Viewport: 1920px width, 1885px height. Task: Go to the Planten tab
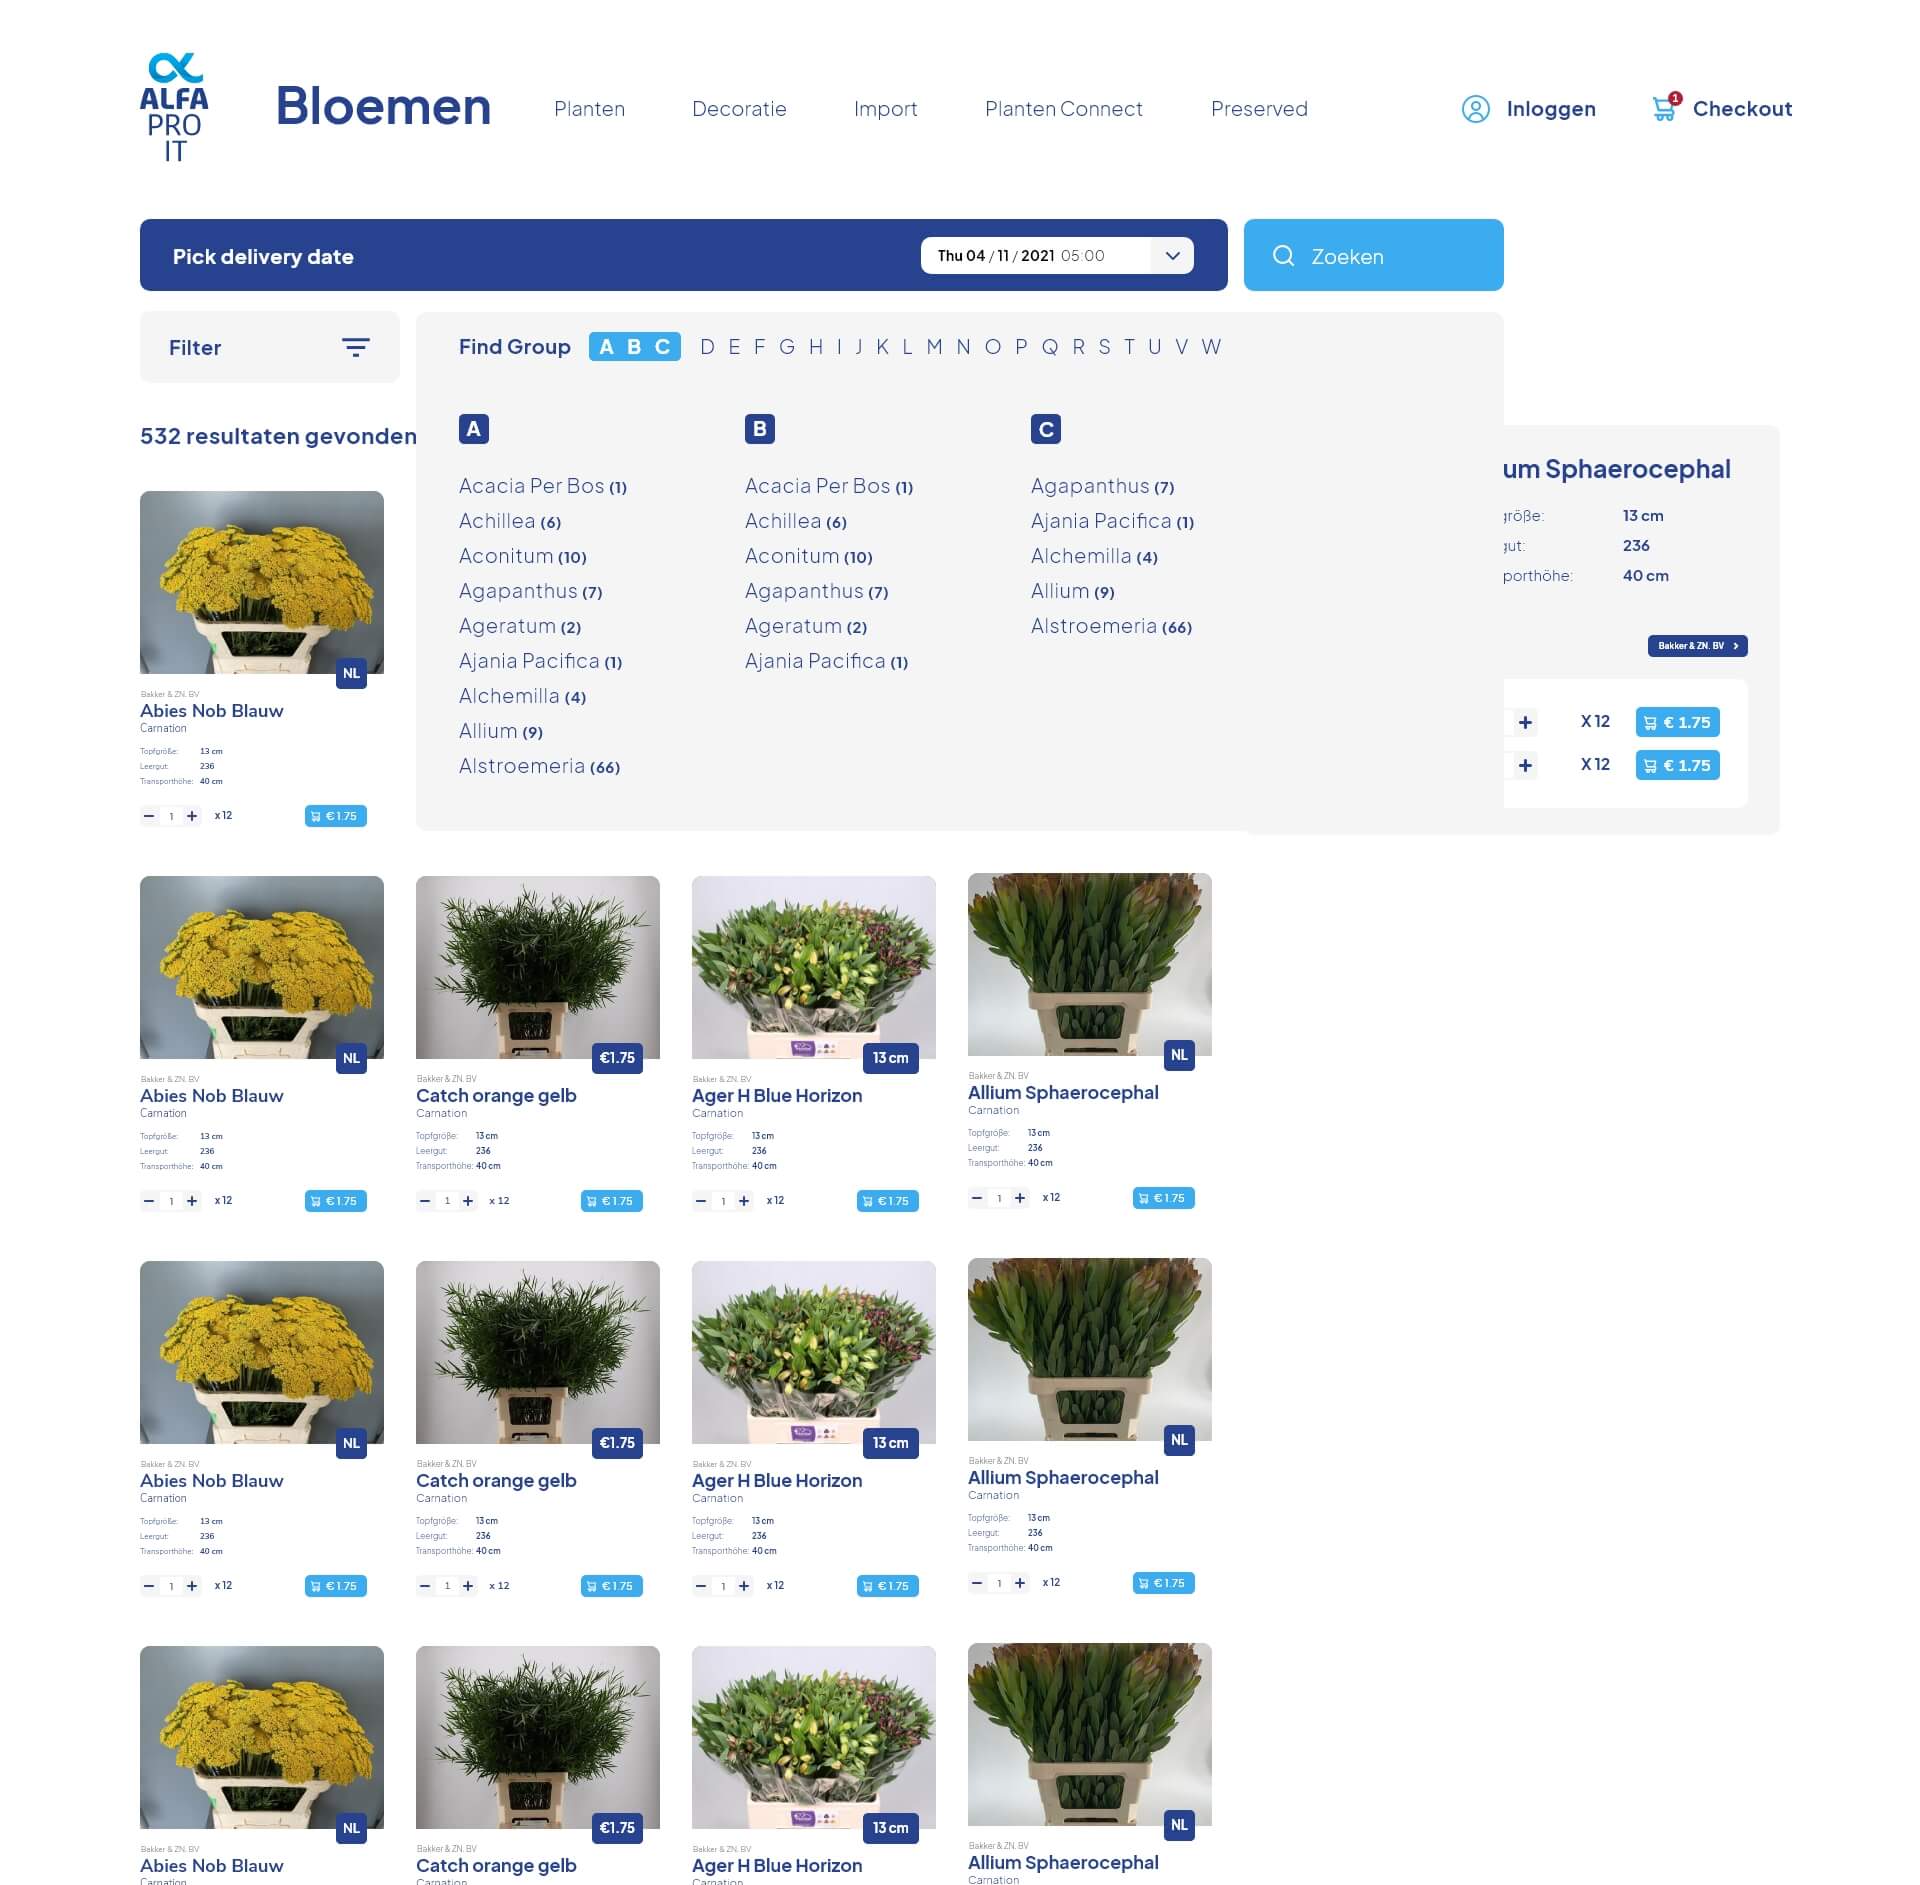[589, 109]
